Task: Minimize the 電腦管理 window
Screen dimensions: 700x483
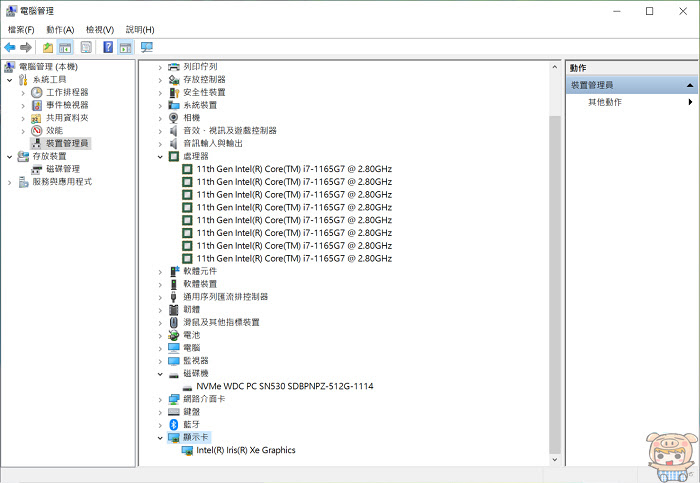Action: click(x=617, y=11)
